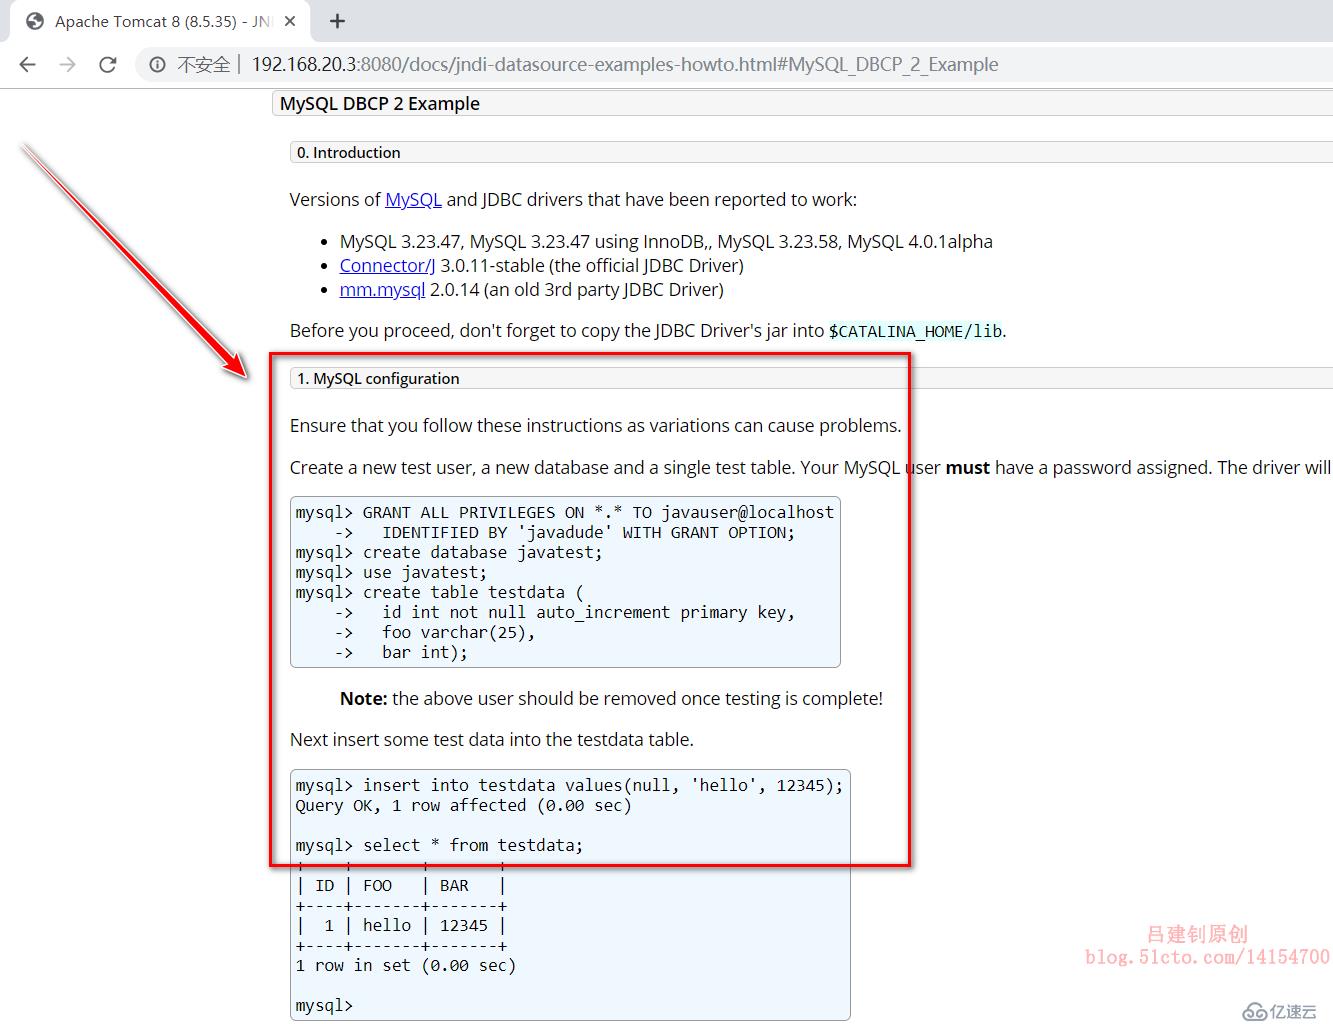Click the $CATALINA_HOME/lib code text
1333x1024 pixels.
[x=916, y=331]
